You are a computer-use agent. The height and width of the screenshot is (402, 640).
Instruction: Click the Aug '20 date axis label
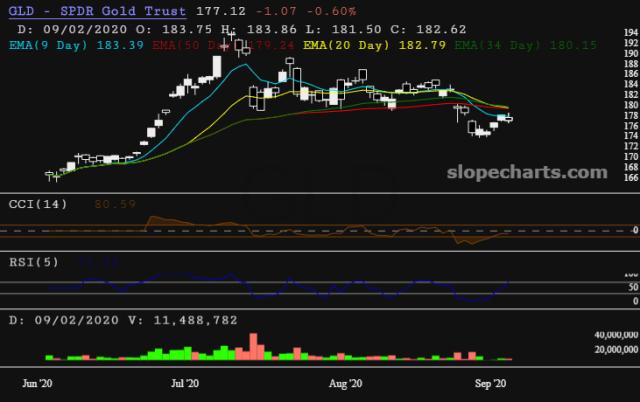pyautogui.click(x=346, y=384)
